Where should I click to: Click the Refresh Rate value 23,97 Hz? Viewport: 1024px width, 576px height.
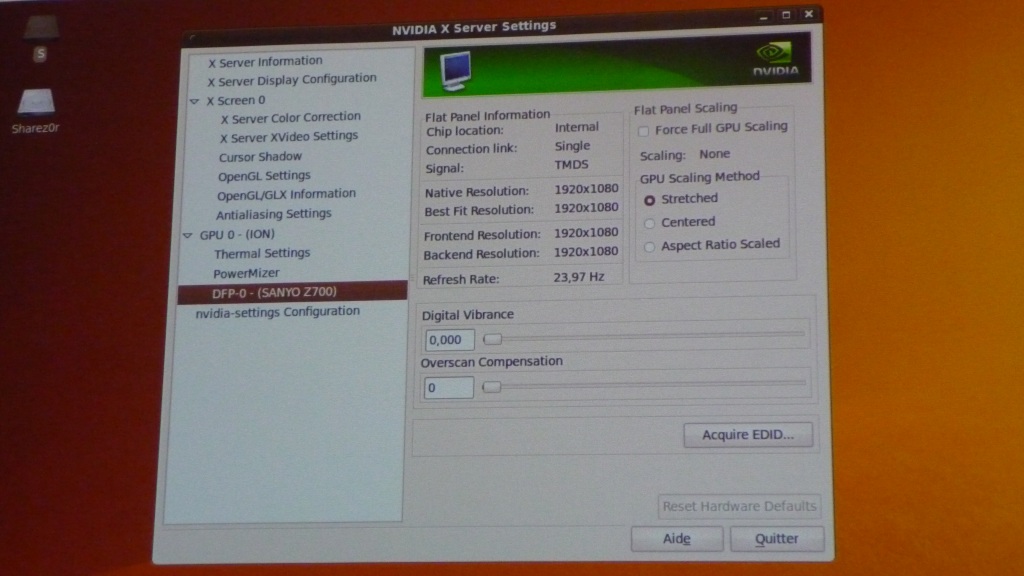coord(579,278)
